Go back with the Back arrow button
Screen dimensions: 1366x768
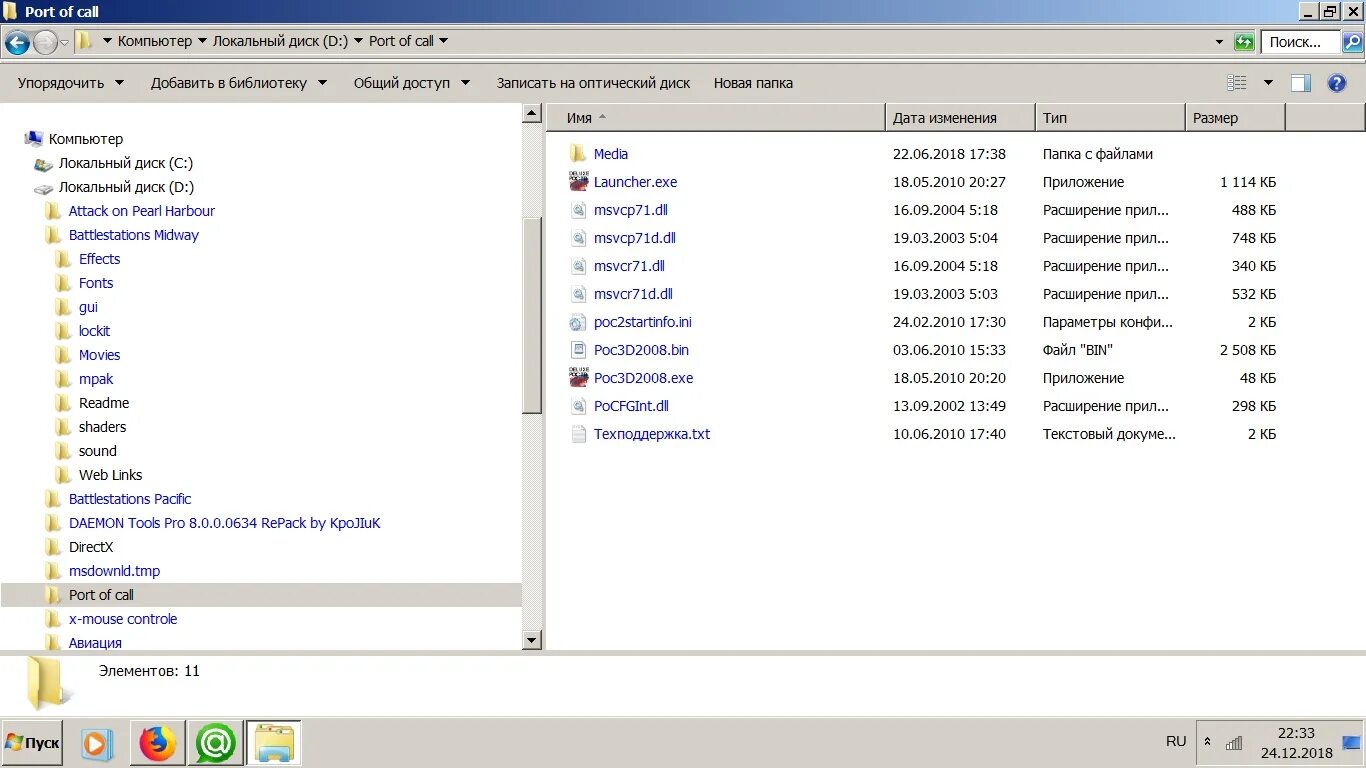pos(17,42)
